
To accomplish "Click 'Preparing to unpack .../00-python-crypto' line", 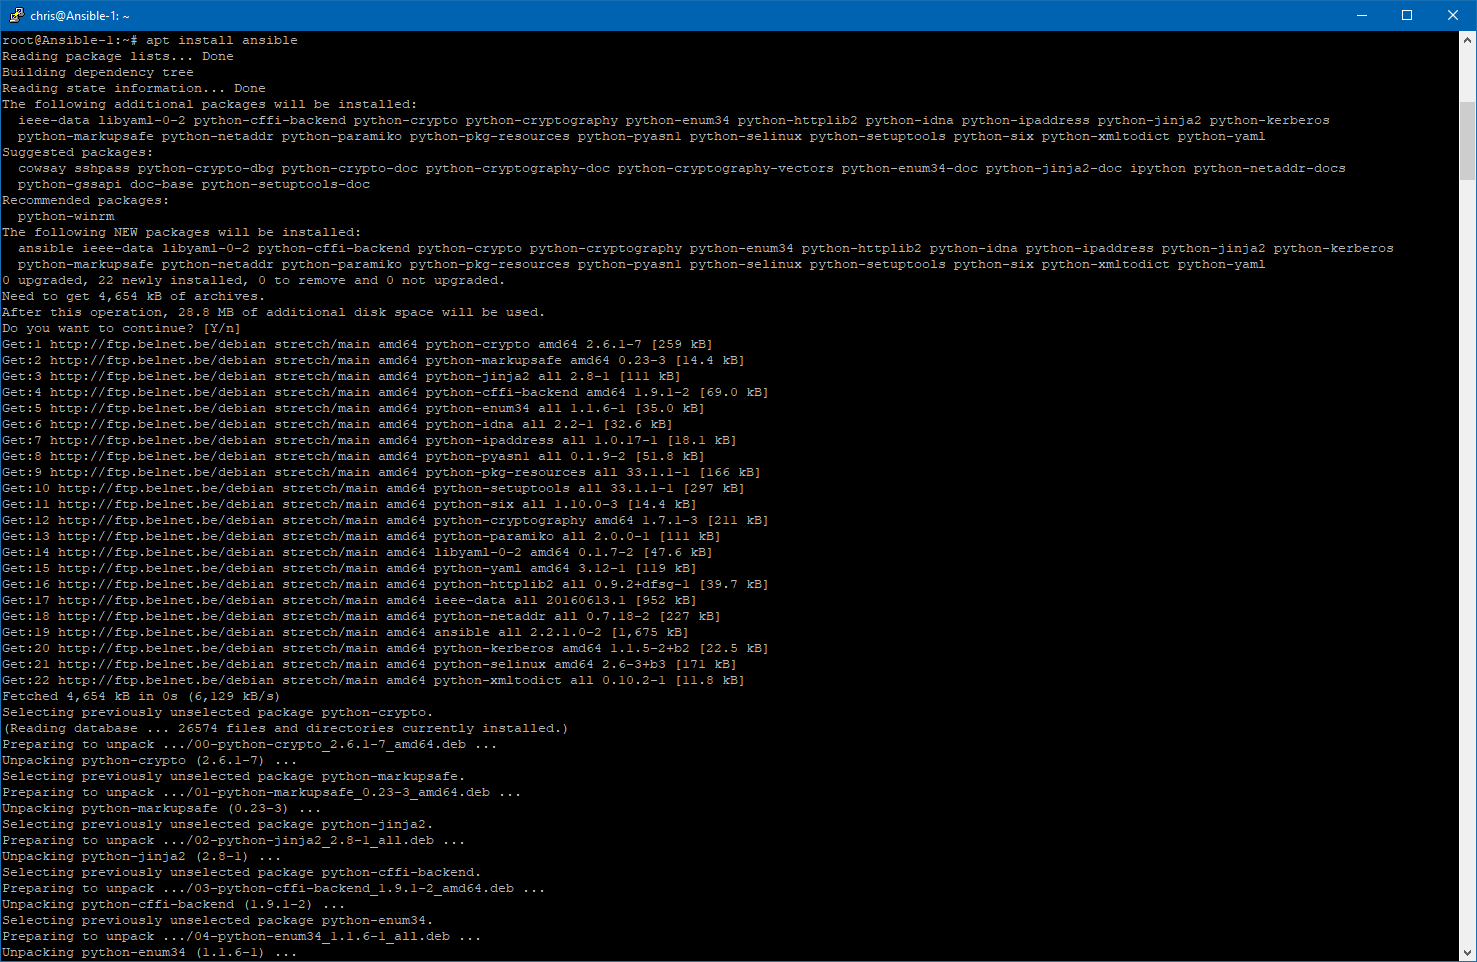I will point(250,744).
